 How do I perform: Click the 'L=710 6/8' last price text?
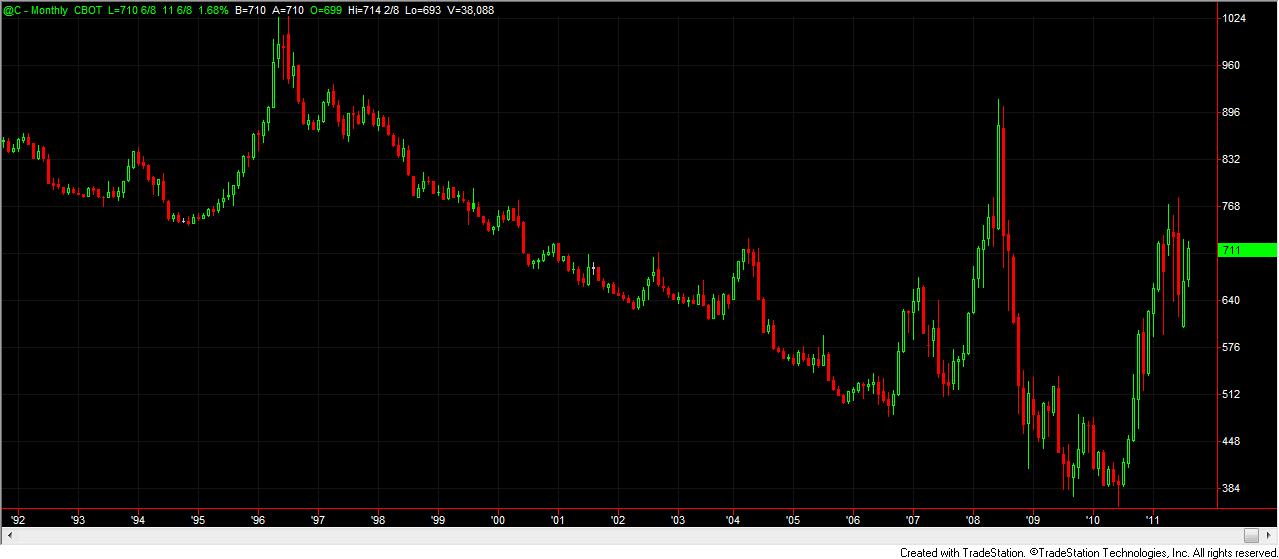click(132, 10)
